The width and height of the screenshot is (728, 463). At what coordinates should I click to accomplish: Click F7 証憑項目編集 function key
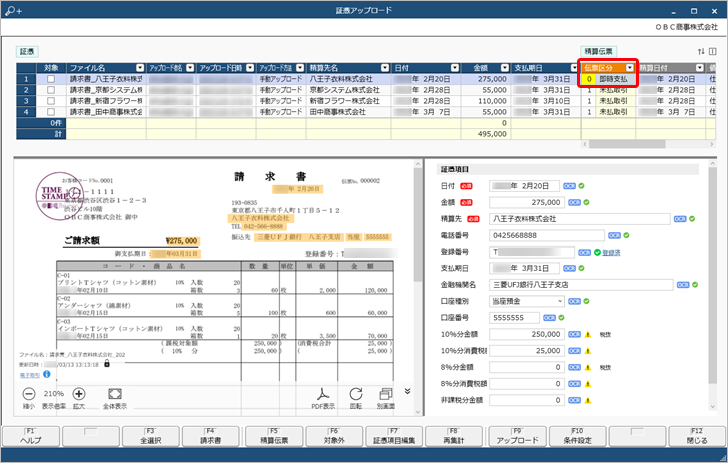coord(394,437)
